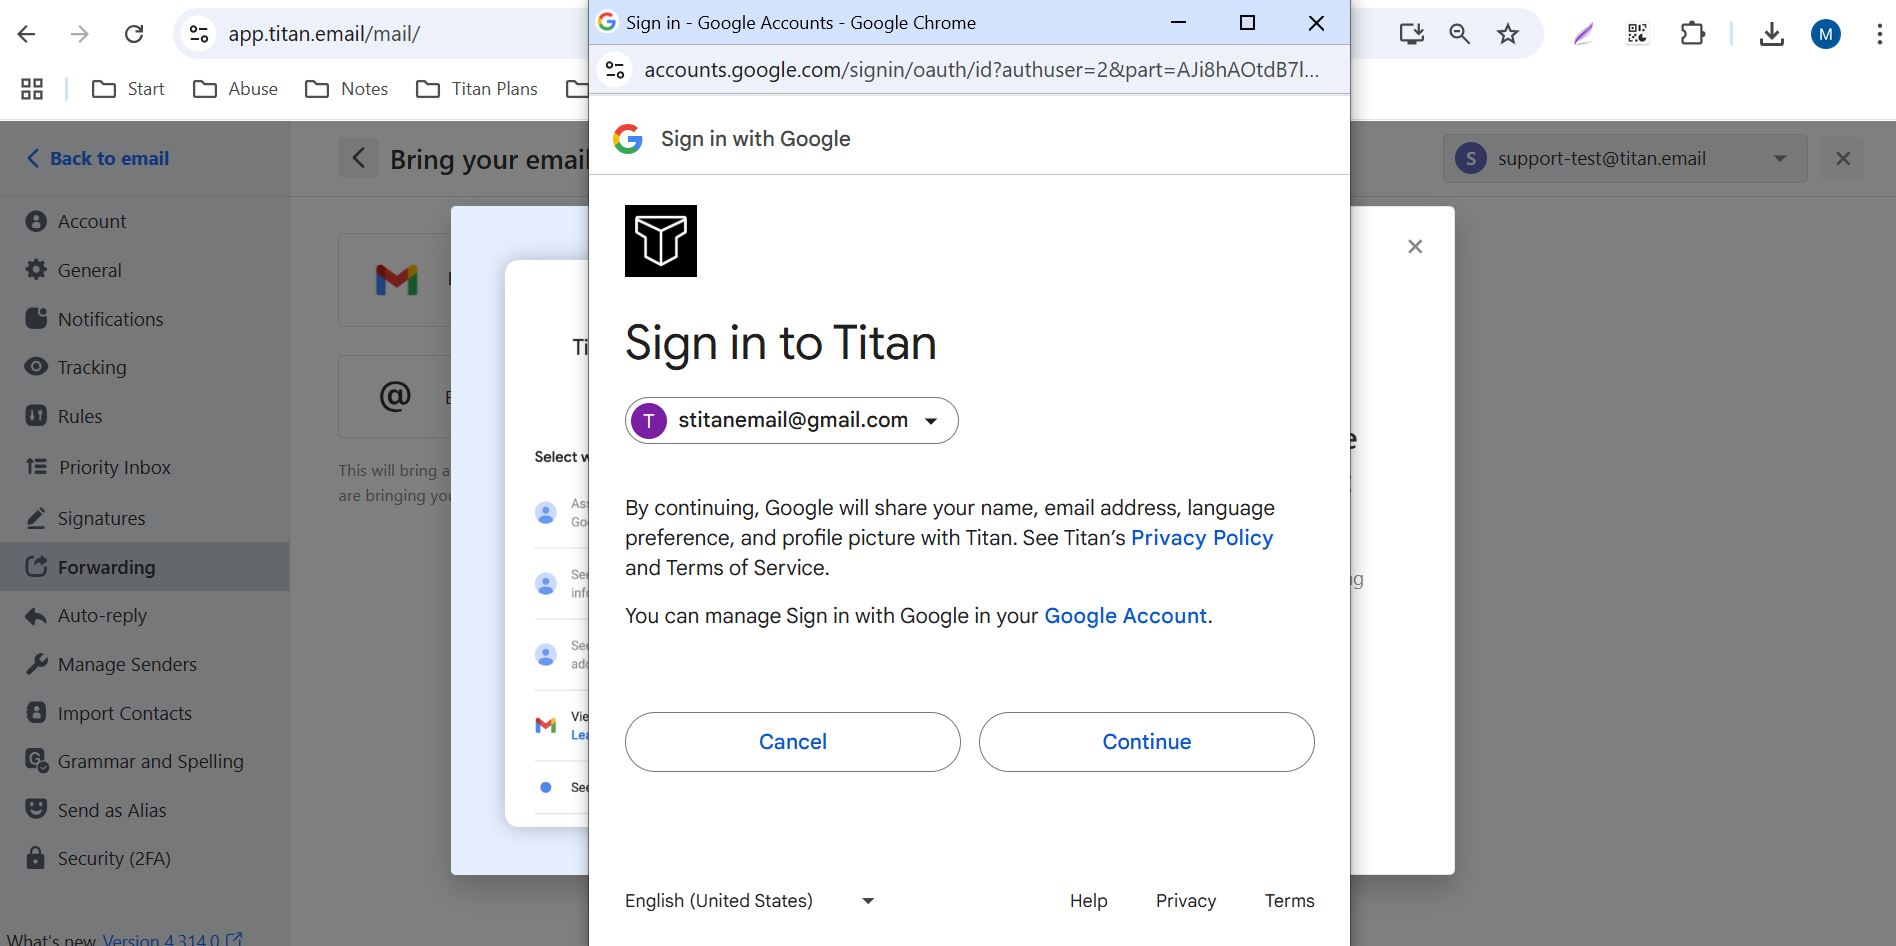Click the browser forward arrow
This screenshot has height=946, width=1896.
80,34
